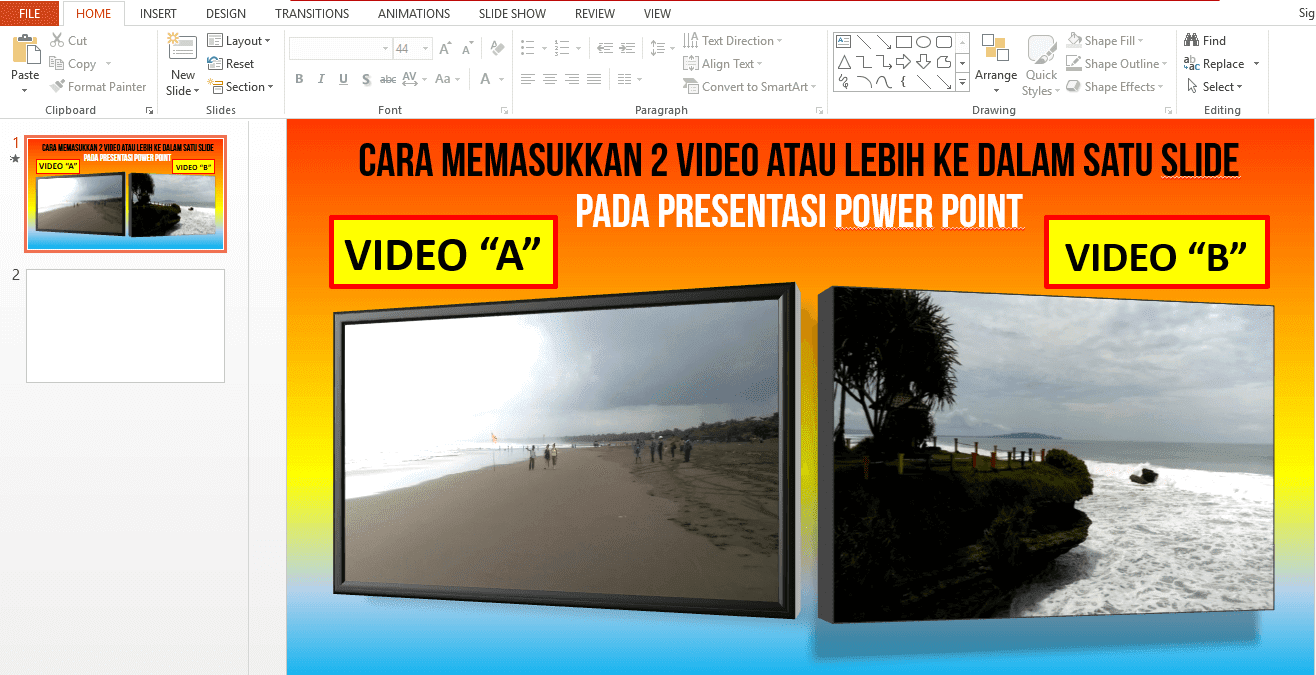Click the Find binoculars button
Image resolution: width=1316 pixels, height=675 pixels.
point(1205,41)
